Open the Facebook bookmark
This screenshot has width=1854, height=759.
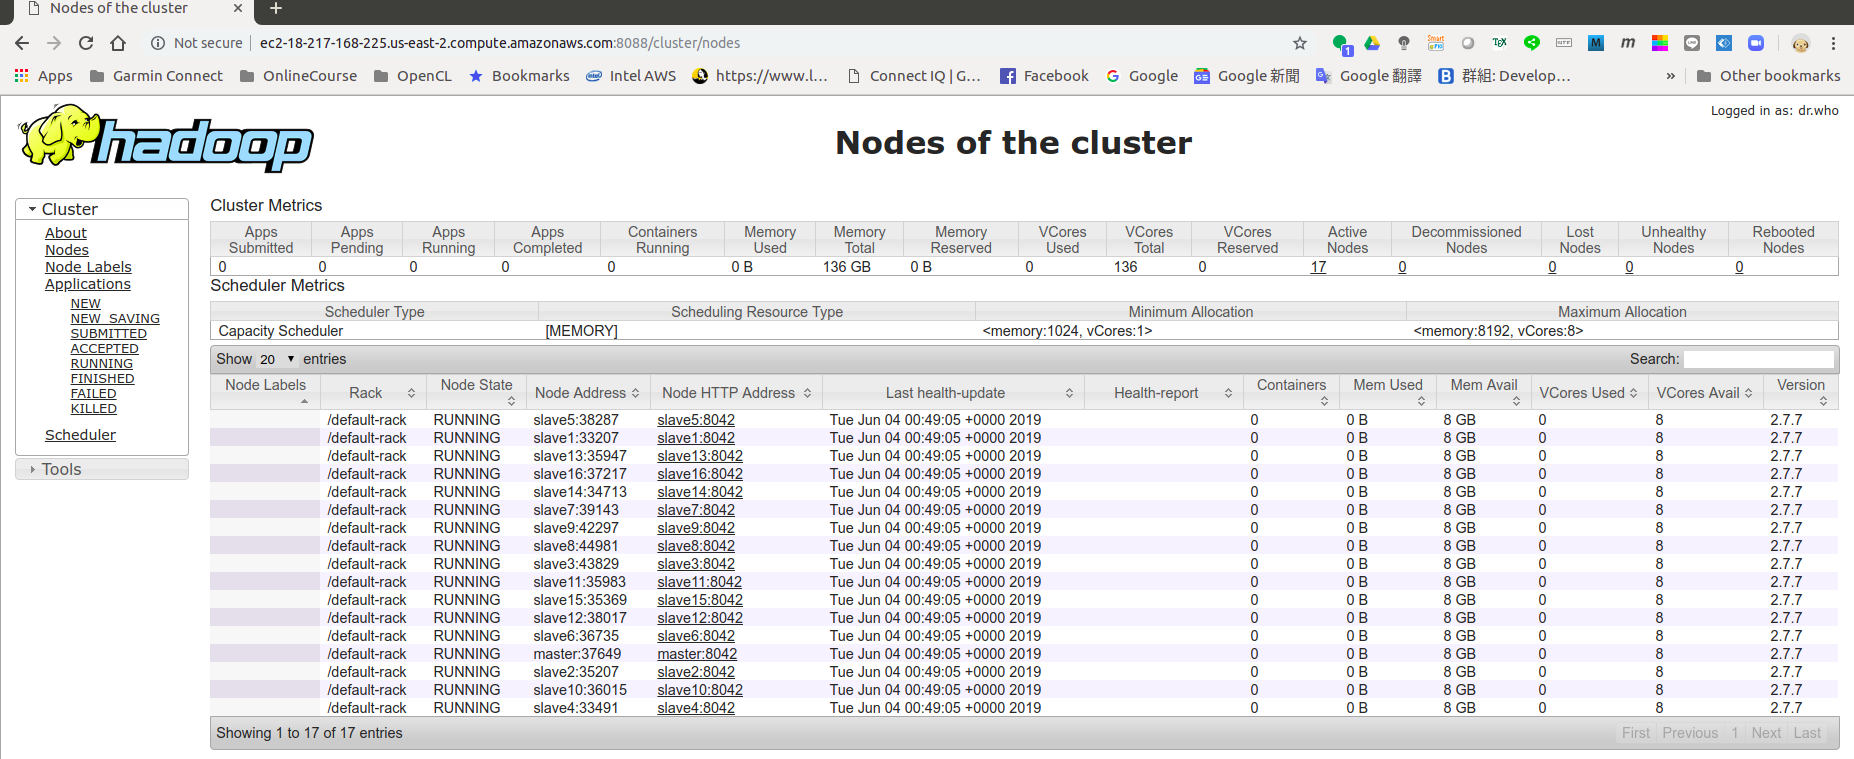[1044, 76]
